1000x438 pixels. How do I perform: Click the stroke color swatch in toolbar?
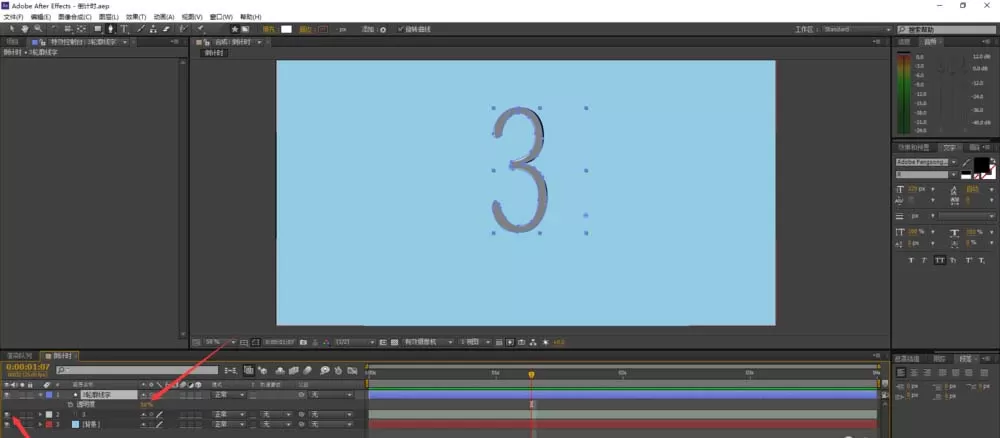coord(323,29)
